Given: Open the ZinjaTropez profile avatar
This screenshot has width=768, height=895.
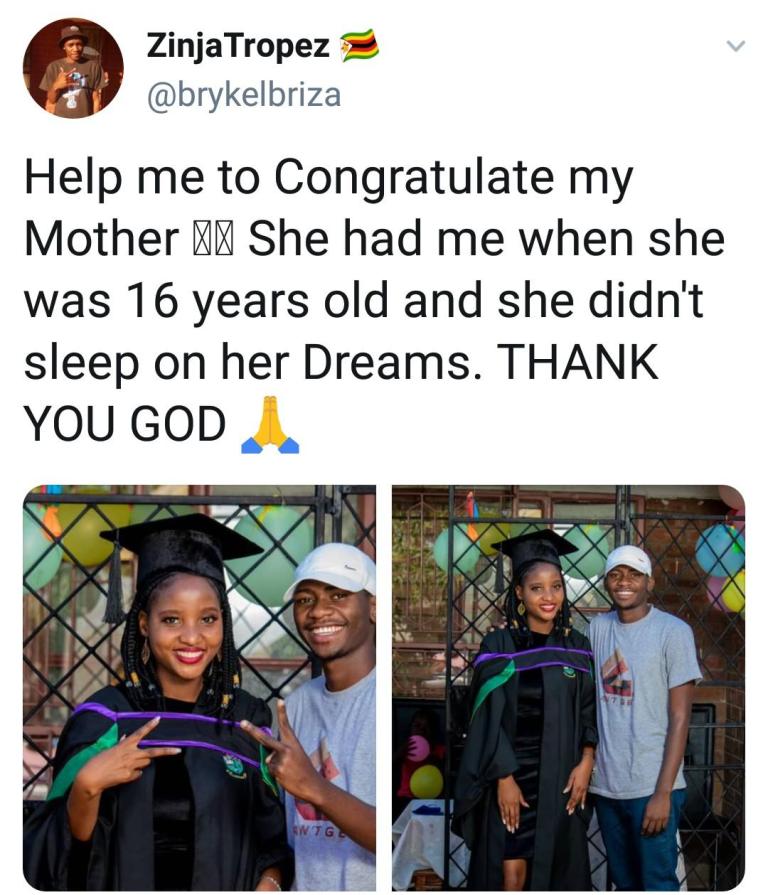Looking at the screenshot, I should [73, 68].
